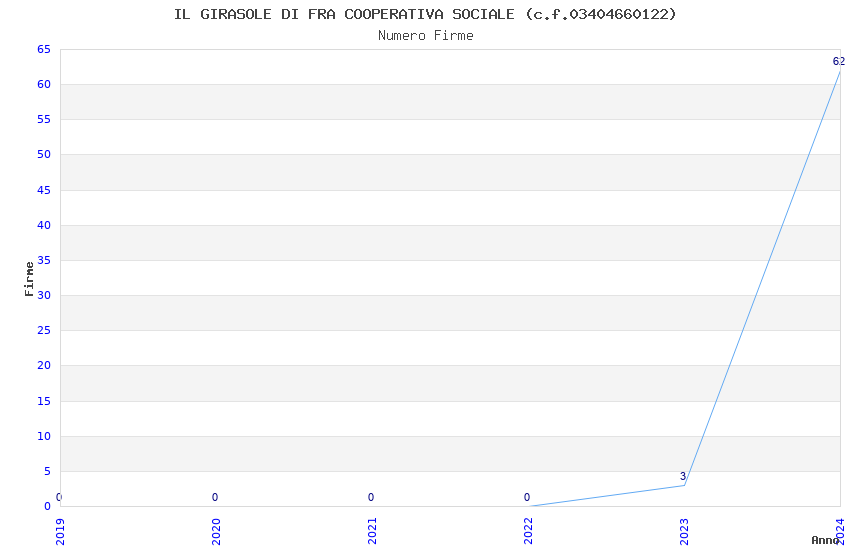850x550 pixels.
Task: Click the y-axis tick label 20
Action: (x=44, y=366)
